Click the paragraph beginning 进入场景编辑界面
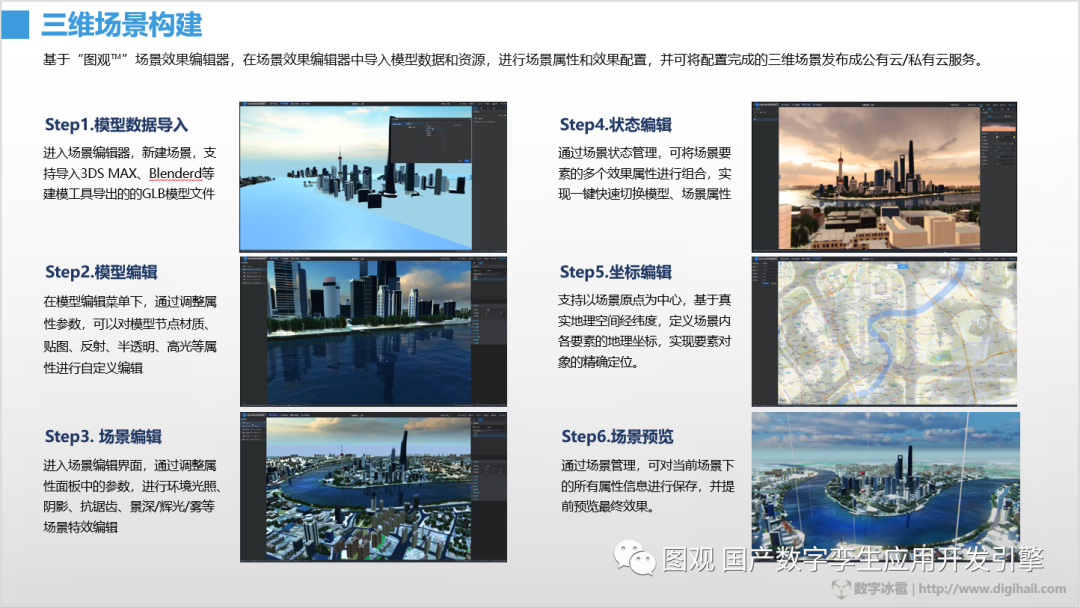The height and width of the screenshot is (608, 1080). [x=132, y=496]
